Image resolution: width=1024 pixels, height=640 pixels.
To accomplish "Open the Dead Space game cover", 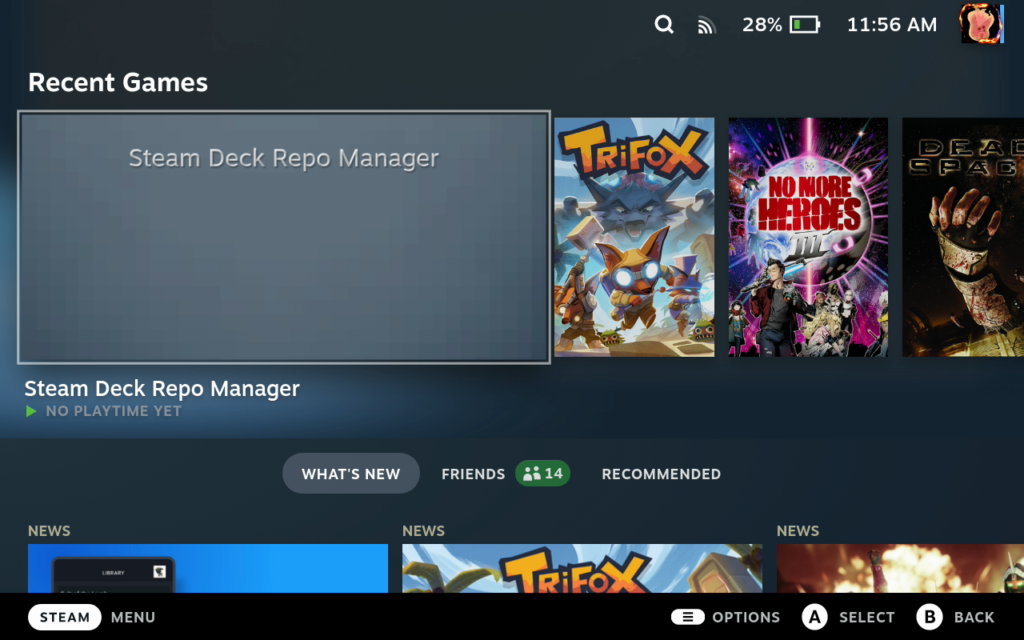I will point(963,237).
